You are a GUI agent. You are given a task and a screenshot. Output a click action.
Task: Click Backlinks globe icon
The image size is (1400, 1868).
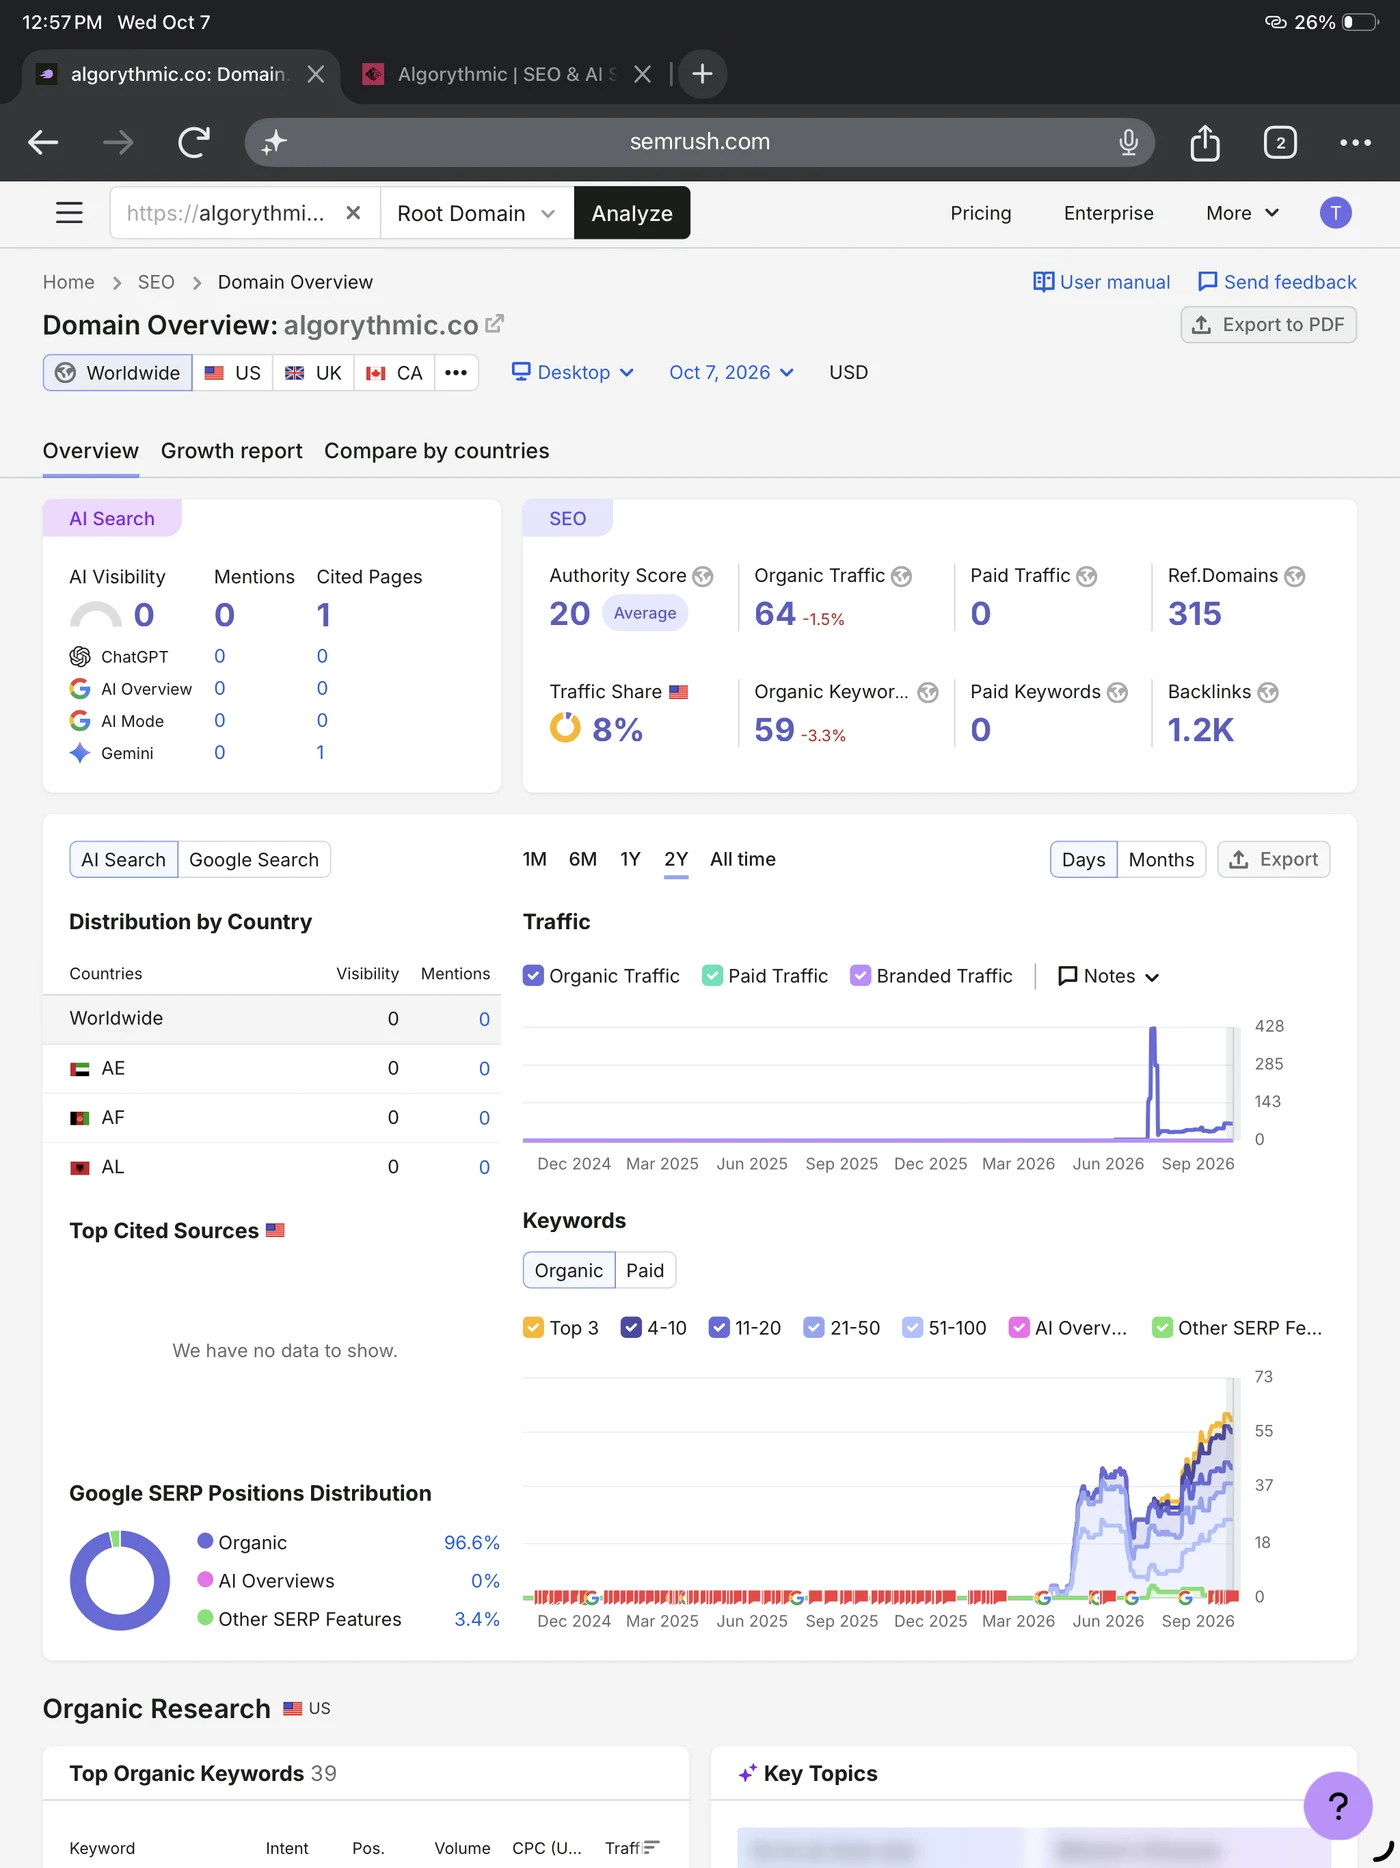(1268, 692)
